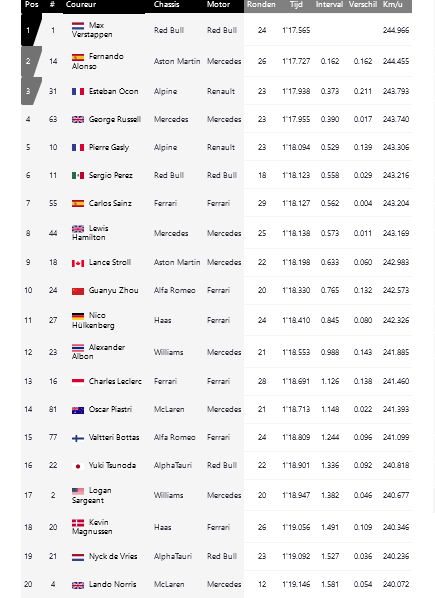The height and width of the screenshot is (598, 435).
Task: Click the Australian flag next to Oscar Piastri
Action: point(78,410)
